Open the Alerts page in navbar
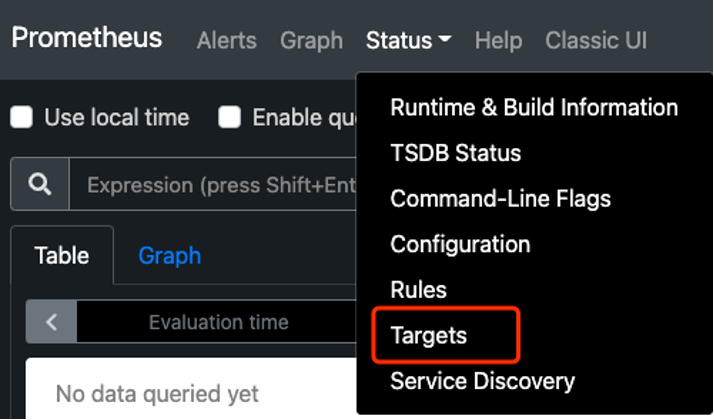The width and height of the screenshot is (714, 420). coord(226,41)
